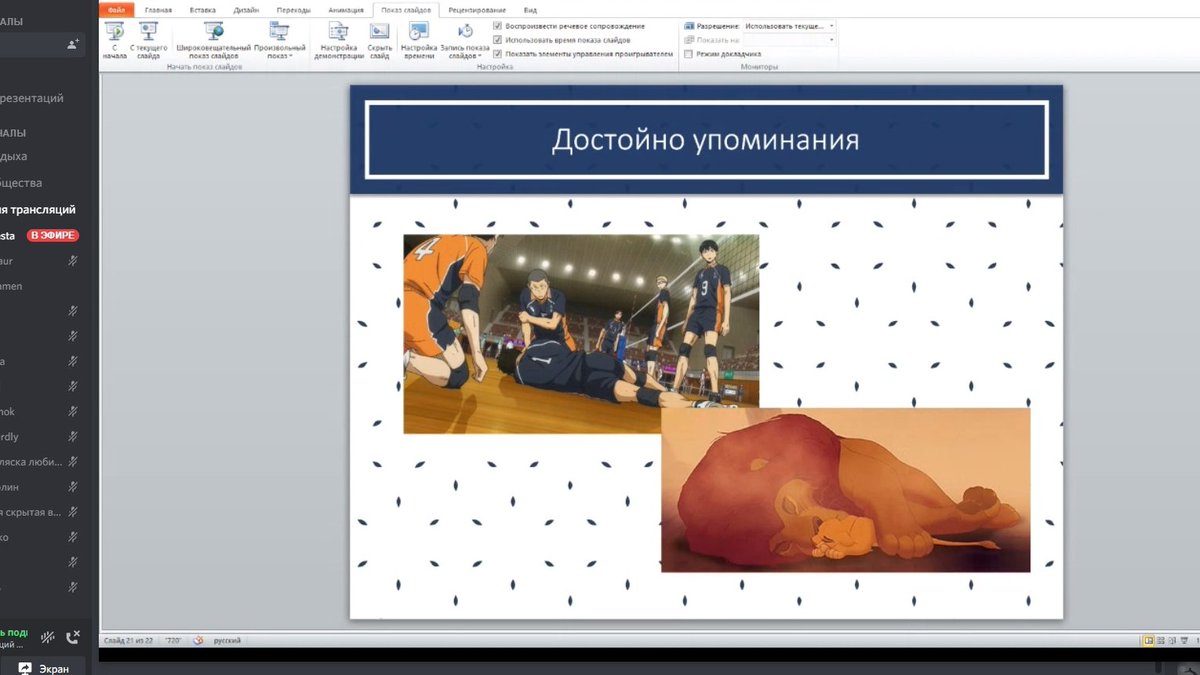
Task: Open Запись показа слайдов dropdown
Action: (465, 40)
